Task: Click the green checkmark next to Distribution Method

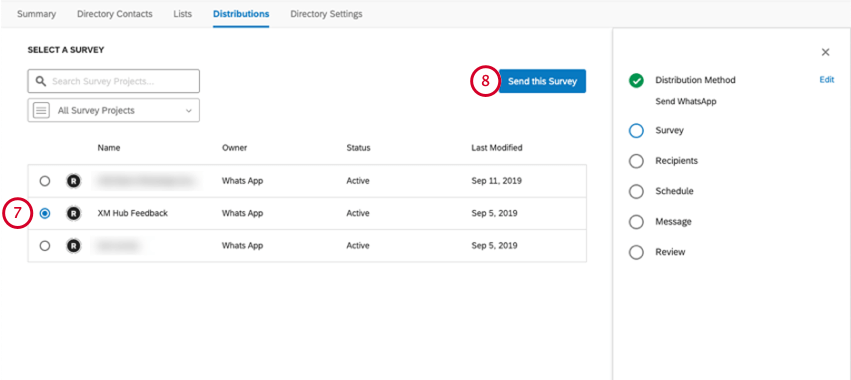Action: 636,80
